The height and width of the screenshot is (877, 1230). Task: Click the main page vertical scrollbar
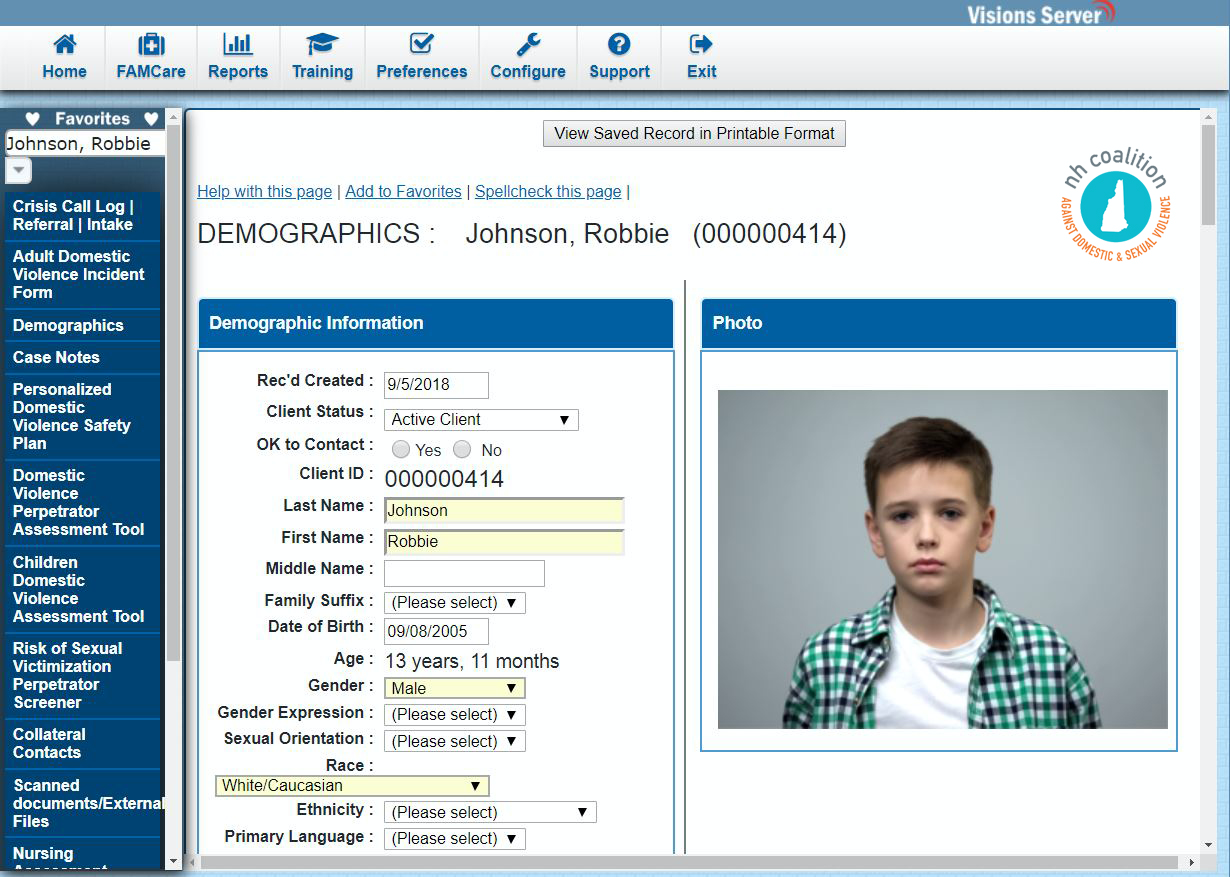click(x=1208, y=174)
